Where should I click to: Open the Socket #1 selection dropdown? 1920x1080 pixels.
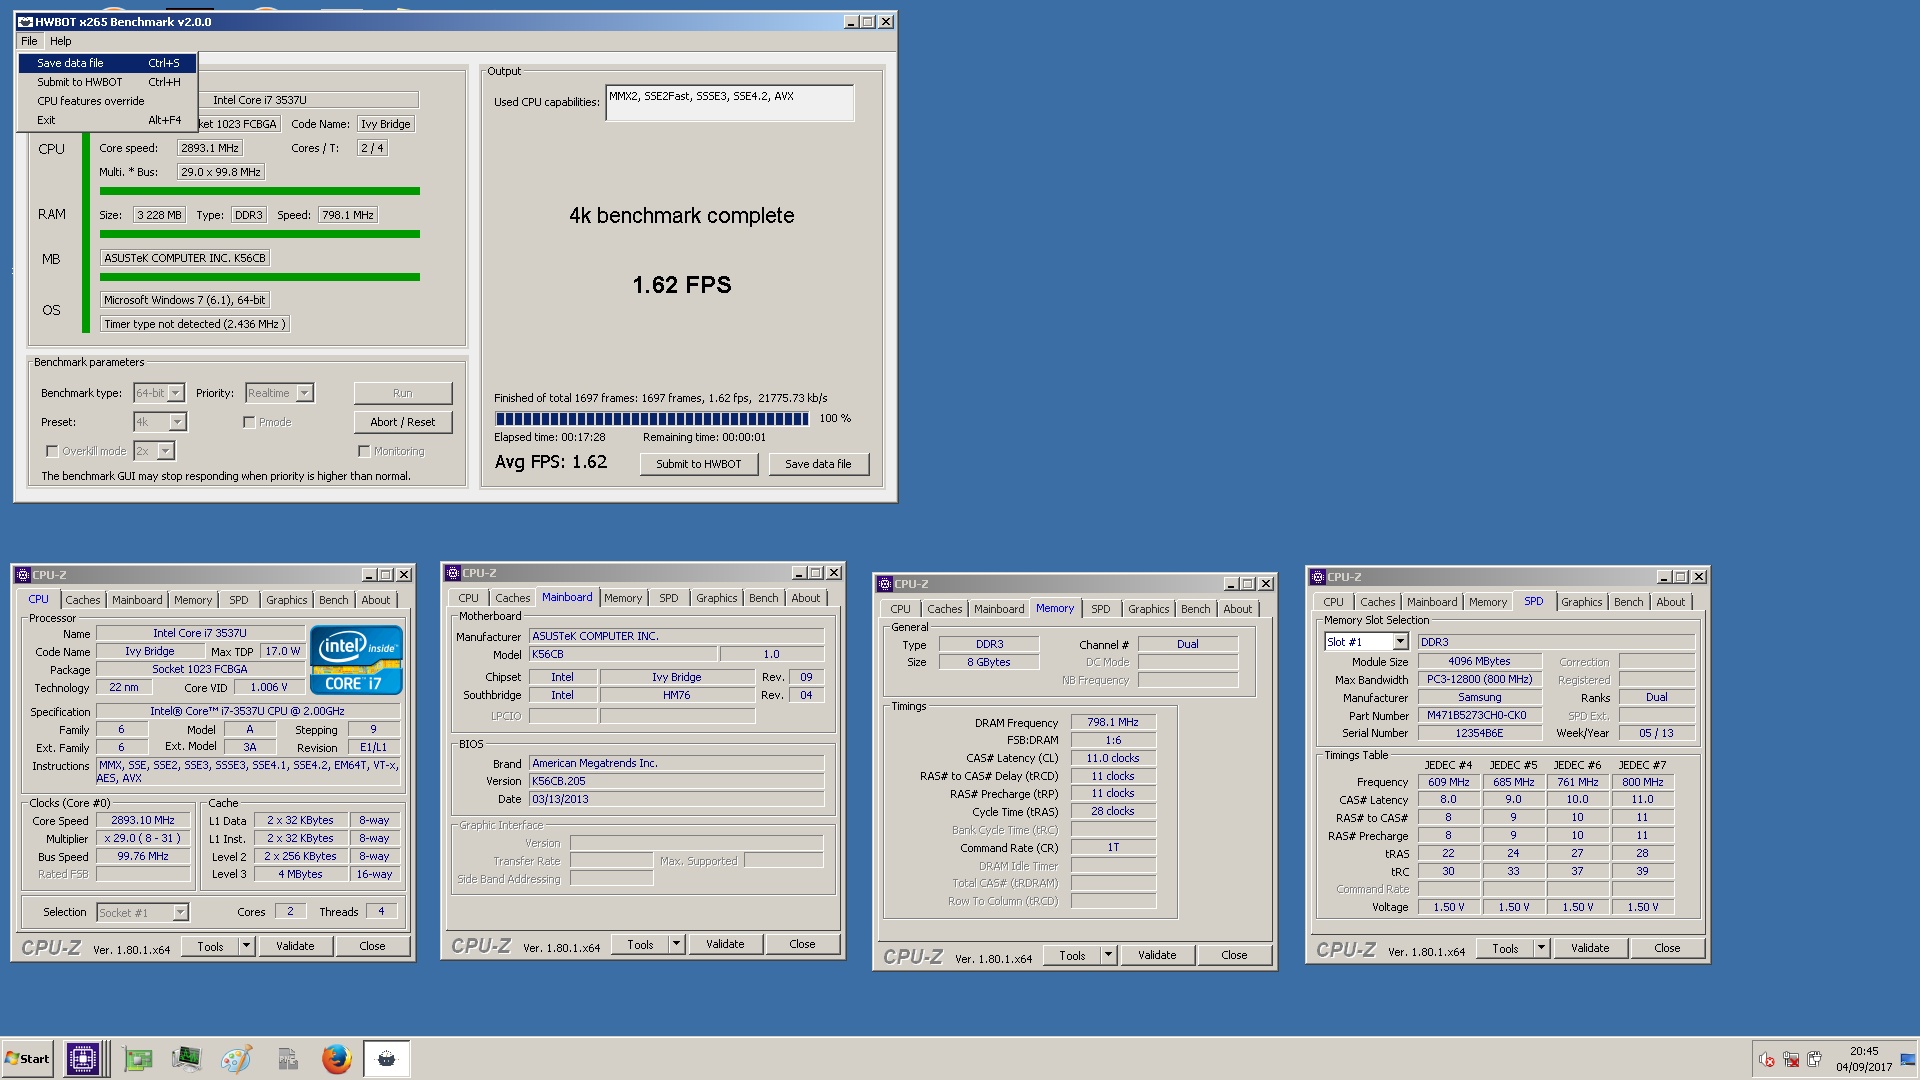tap(180, 912)
